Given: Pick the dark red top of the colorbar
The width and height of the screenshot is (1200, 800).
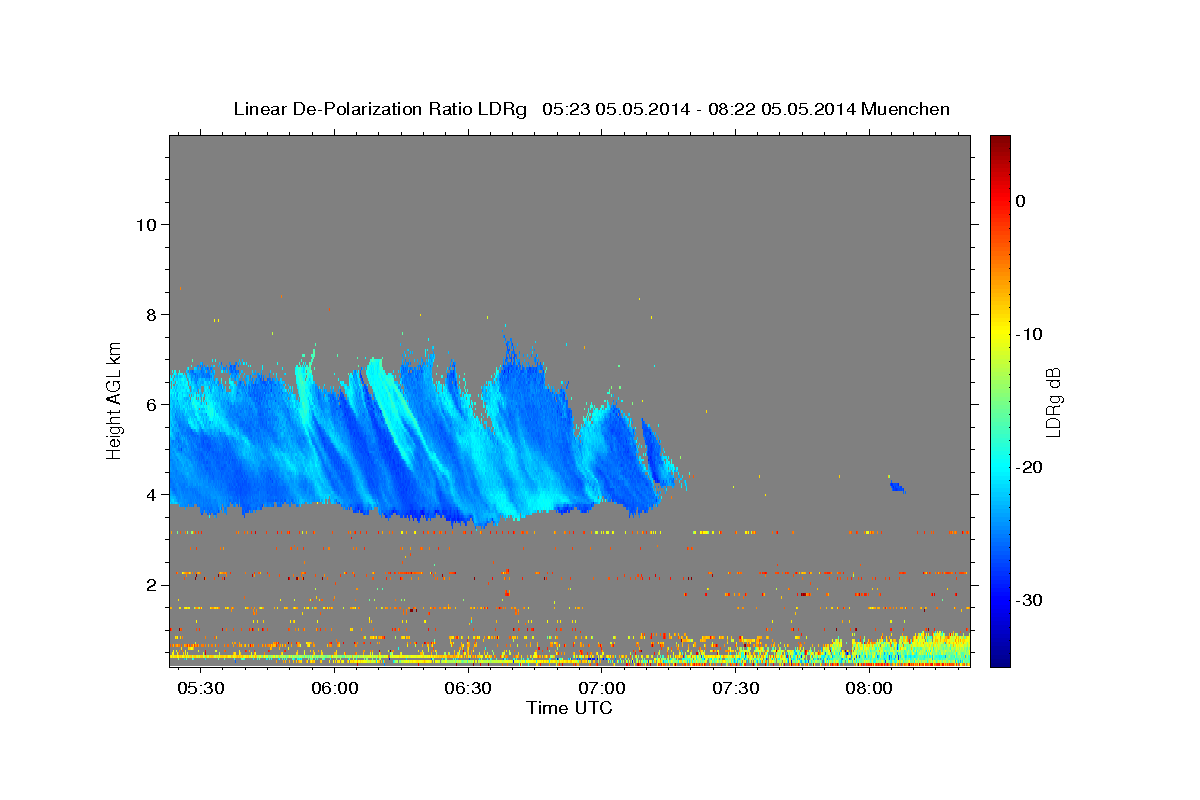Looking at the screenshot, I should click(x=1000, y=143).
